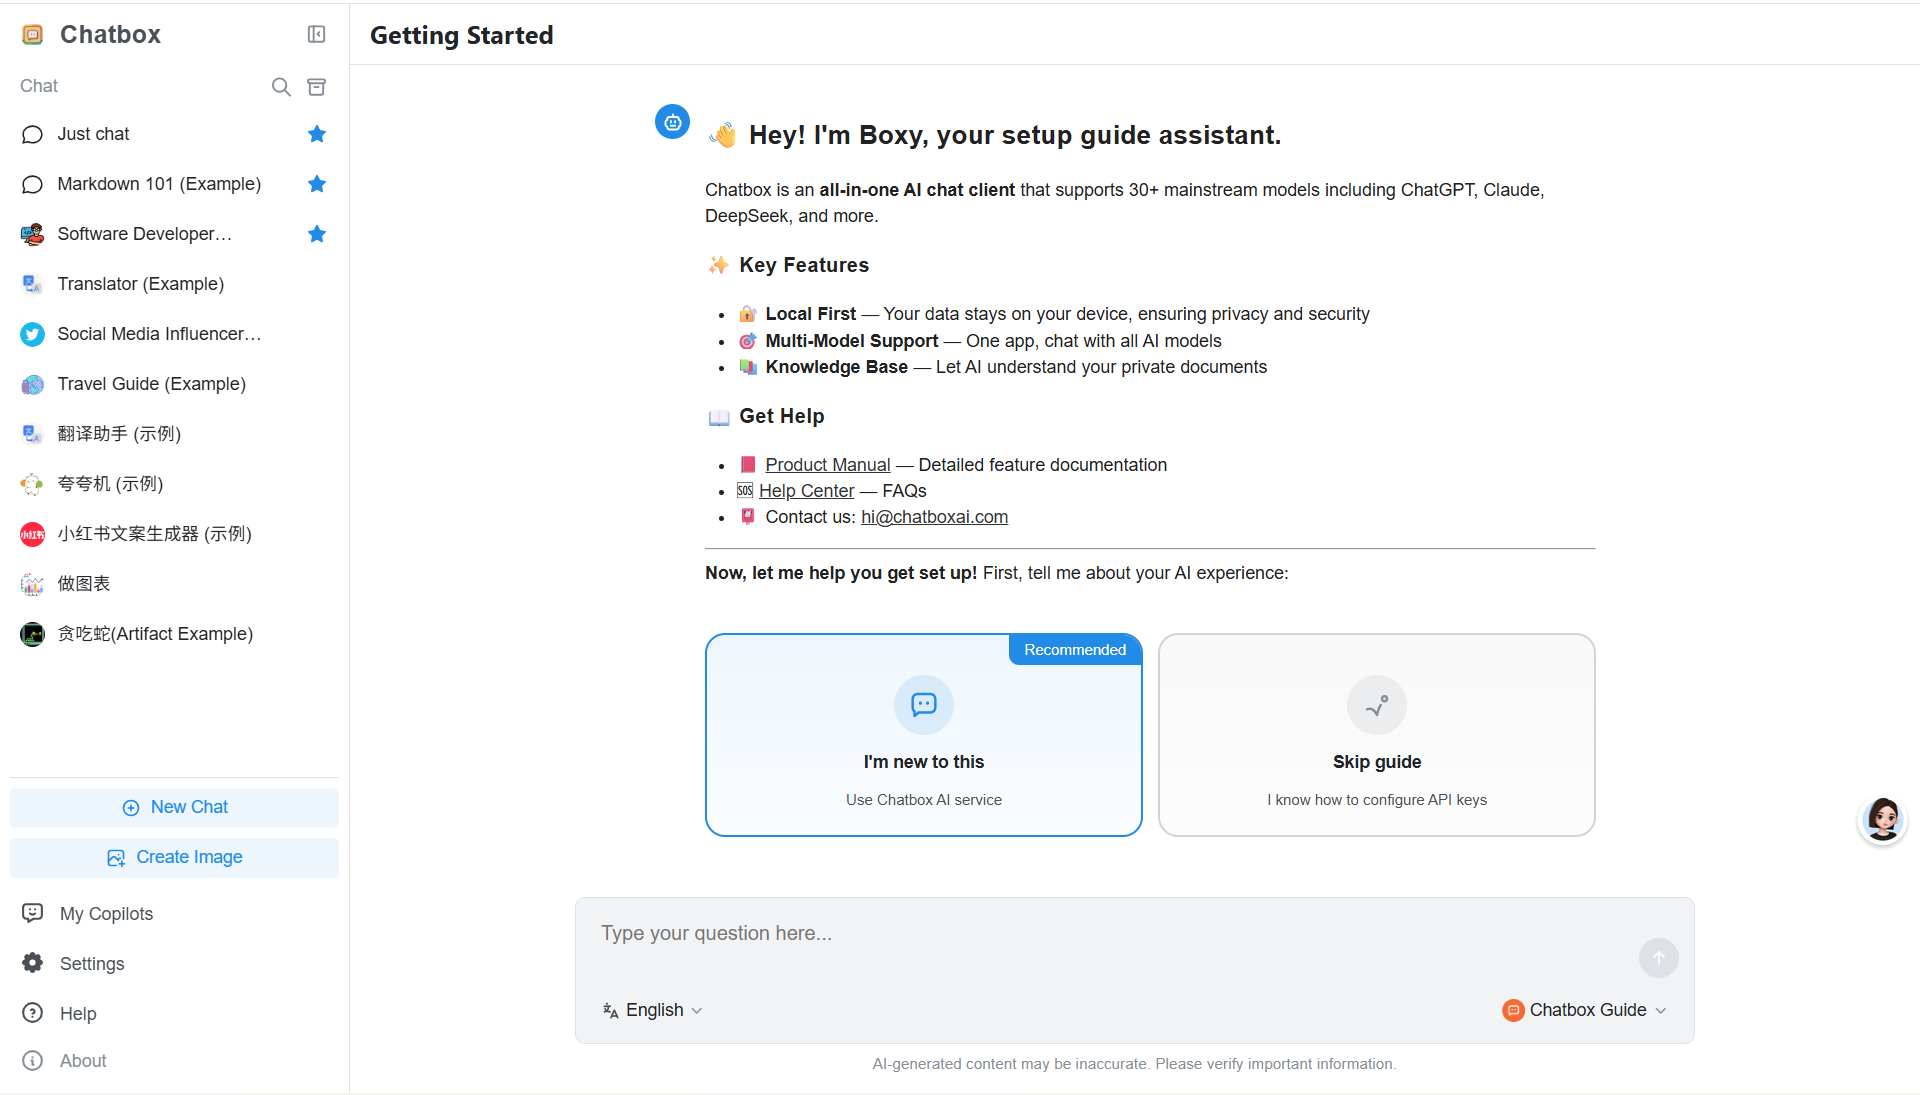
Task: Toggle star on Markdown 101 (Example)
Action: (317, 184)
